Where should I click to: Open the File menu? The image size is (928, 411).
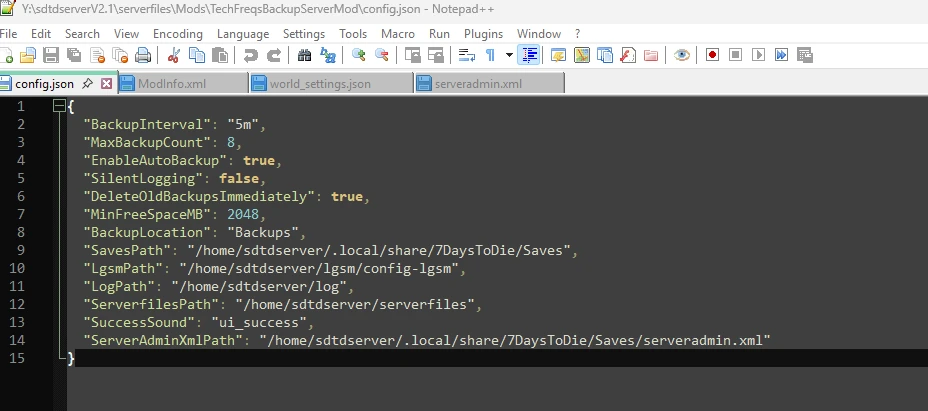click(8, 34)
